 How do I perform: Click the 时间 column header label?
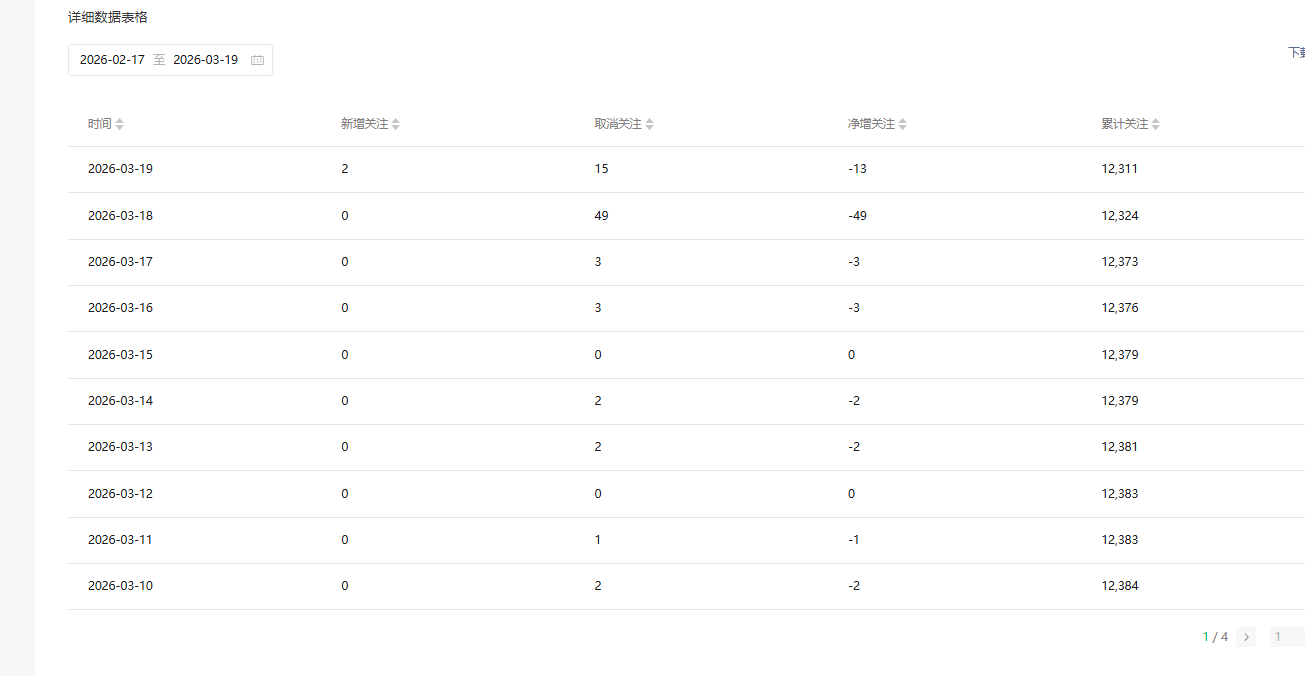[99, 124]
